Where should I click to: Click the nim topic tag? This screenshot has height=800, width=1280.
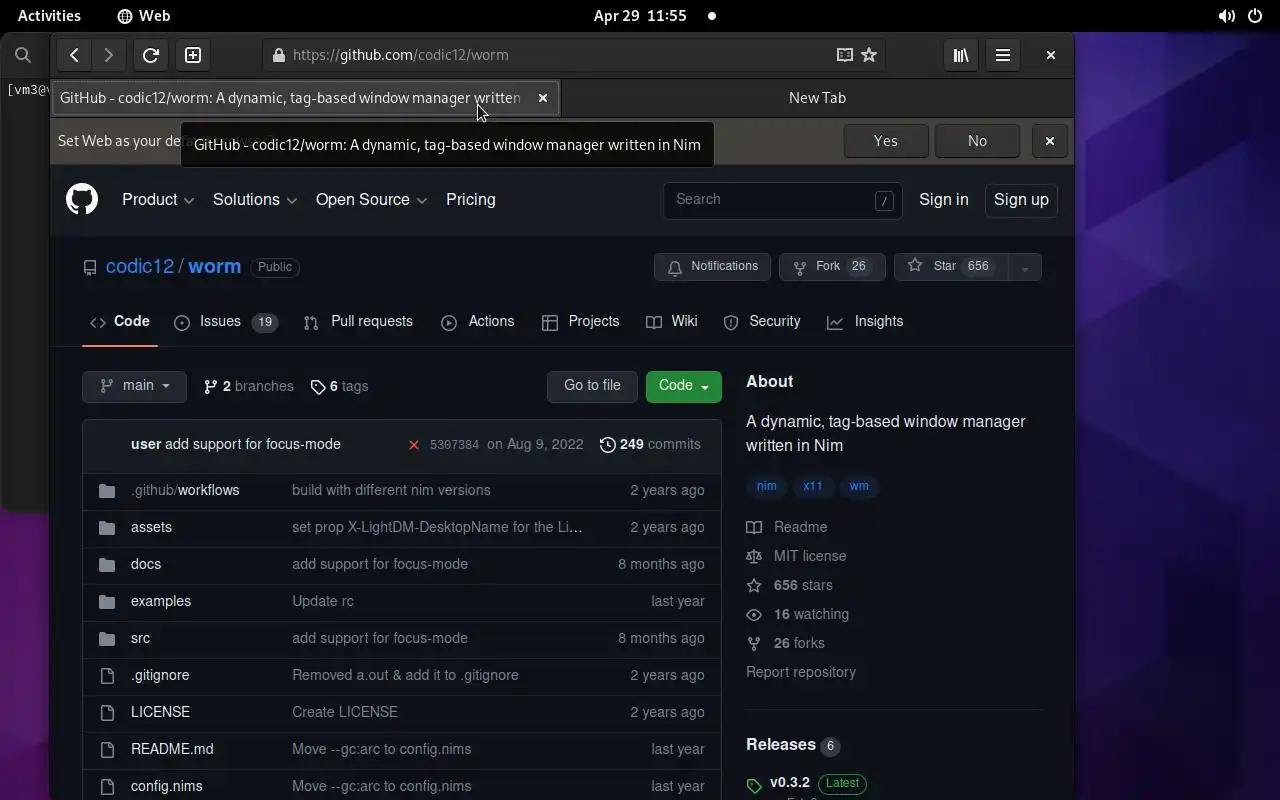click(767, 486)
